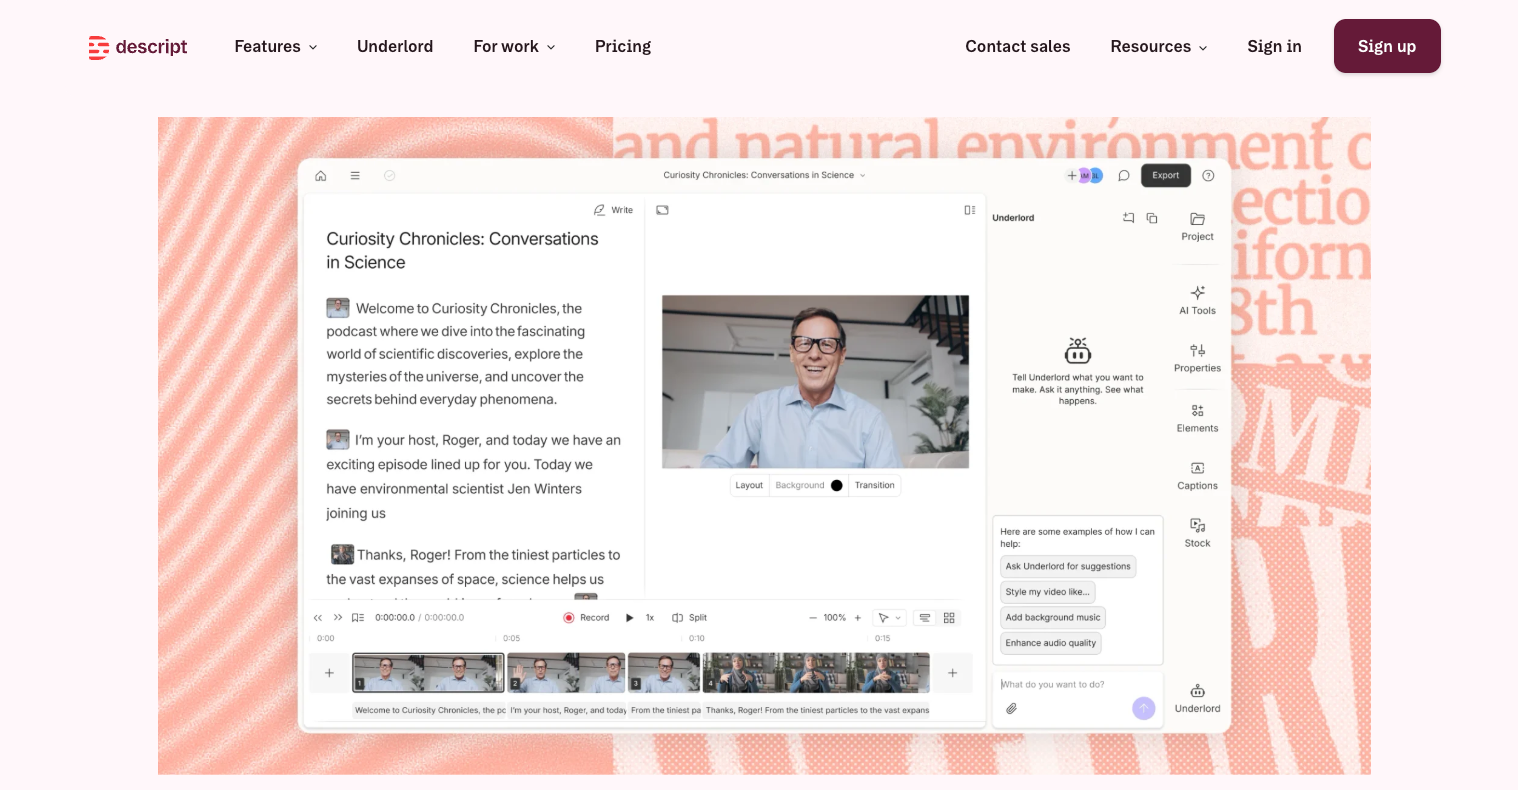Expand the For work dropdown
Screen dimensions: 1518x790
click(x=514, y=47)
